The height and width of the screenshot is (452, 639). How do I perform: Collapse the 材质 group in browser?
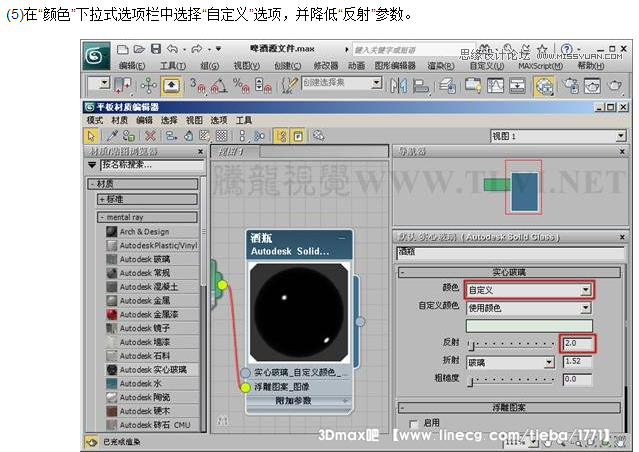tap(143, 184)
